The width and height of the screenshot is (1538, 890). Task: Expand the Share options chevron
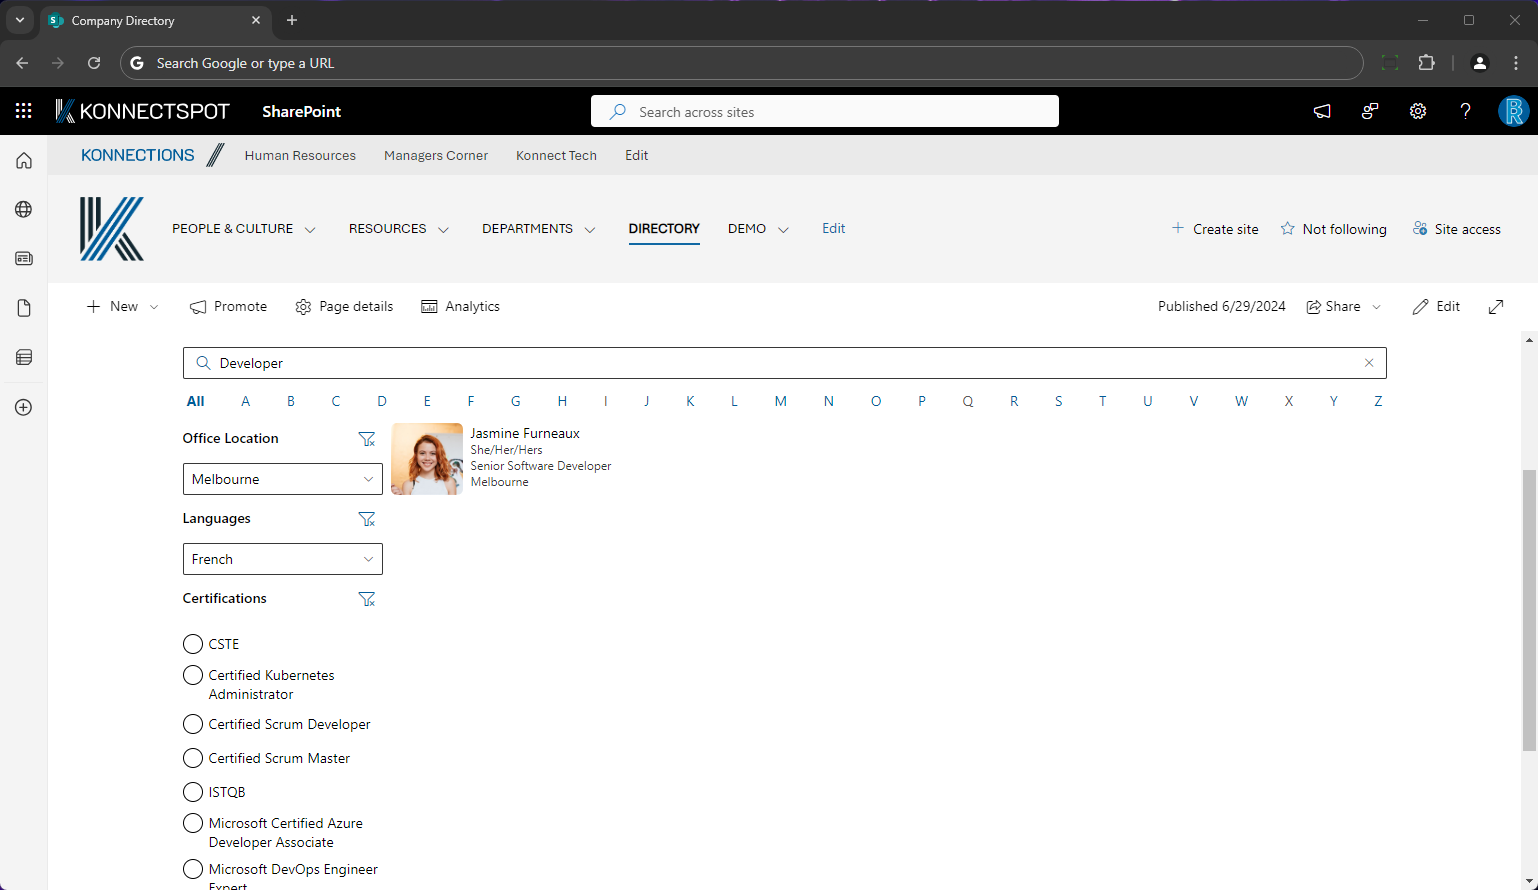(1377, 307)
